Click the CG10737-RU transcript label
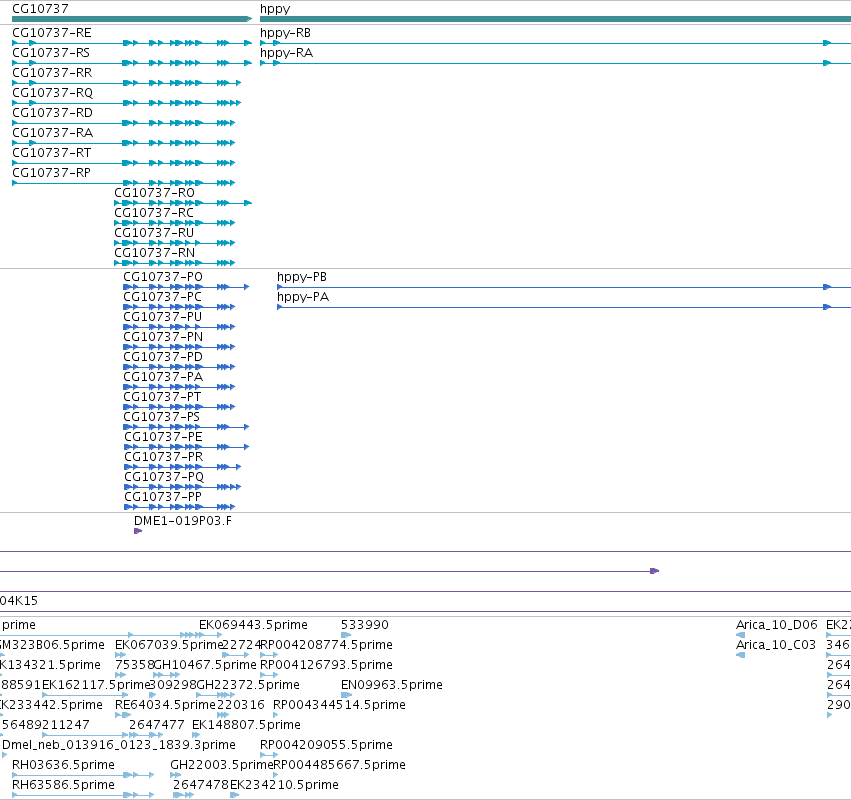Screen dimensions: 851x800 click(154, 233)
